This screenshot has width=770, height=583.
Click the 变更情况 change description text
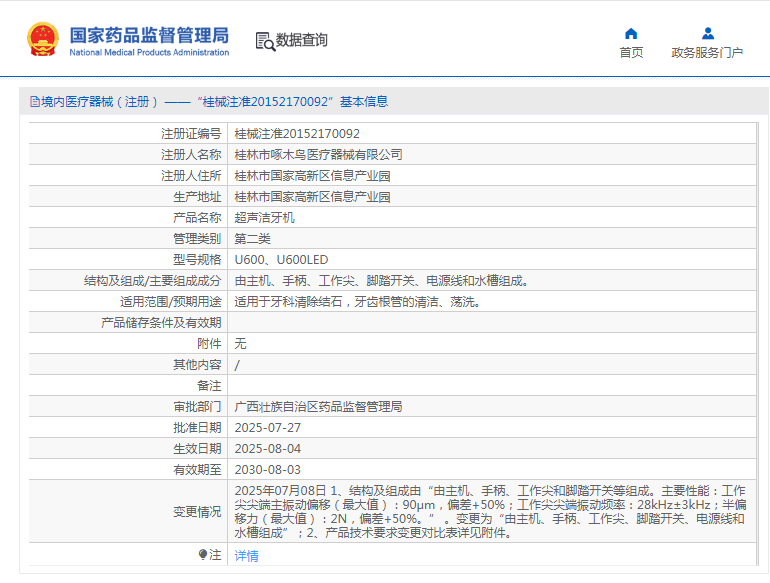490,512
